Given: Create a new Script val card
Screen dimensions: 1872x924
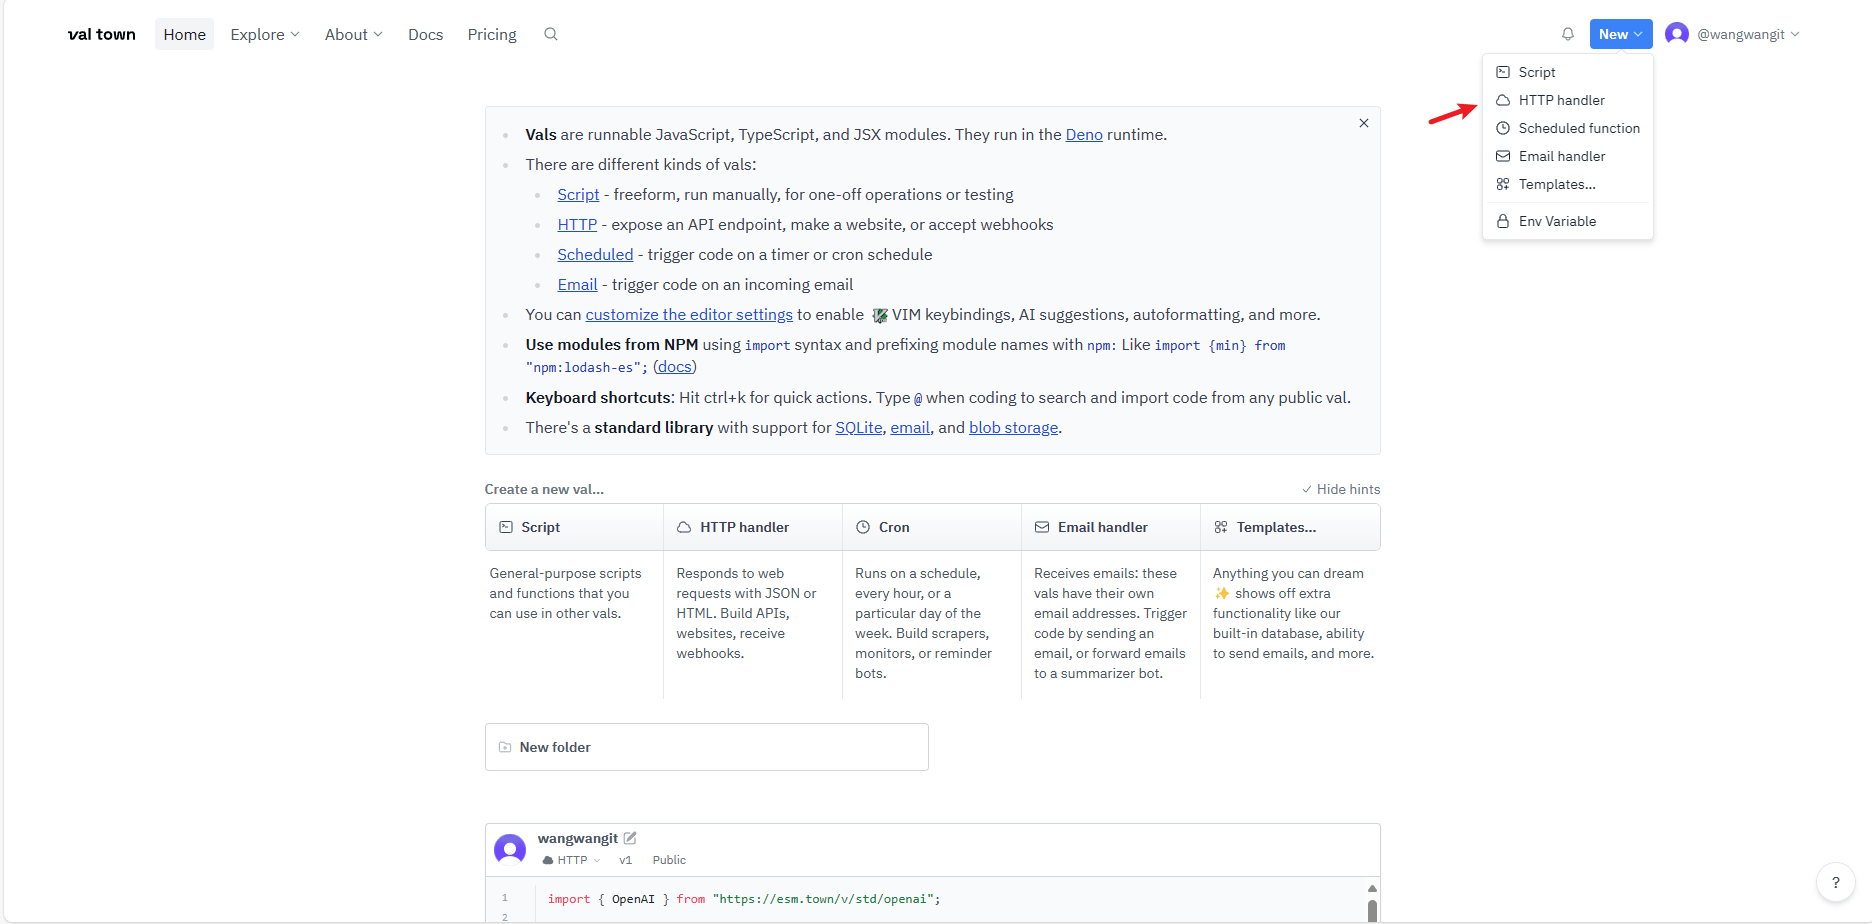Looking at the screenshot, I should 574,527.
